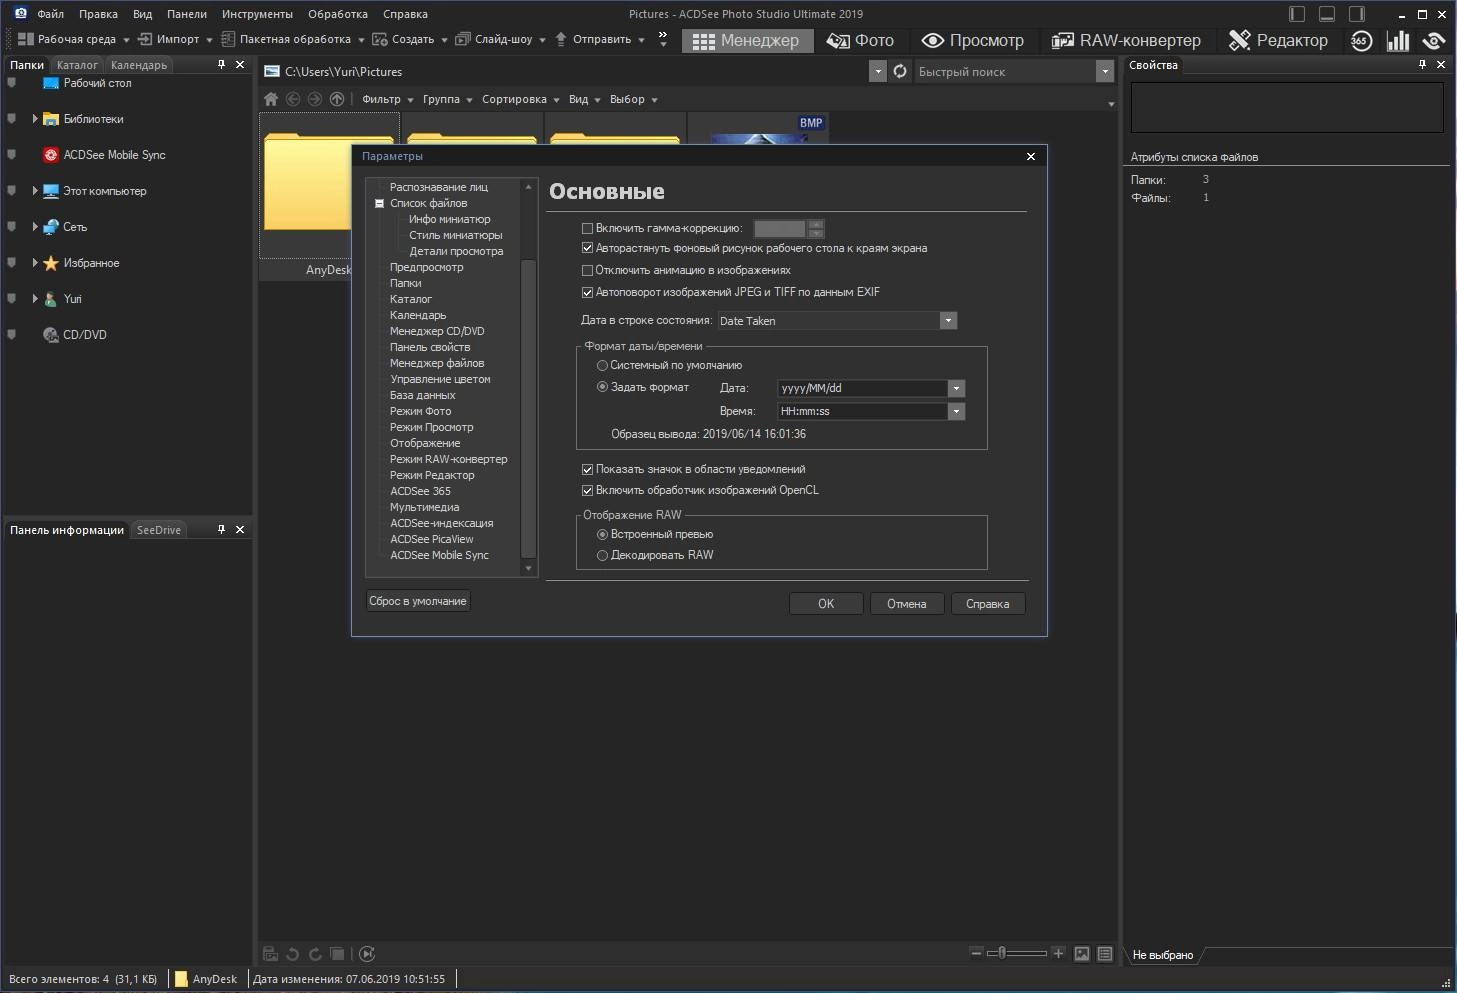Image resolution: width=1457 pixels, height=993 pixels.
Task: Open the Инструменты menu
Action: 257,14
